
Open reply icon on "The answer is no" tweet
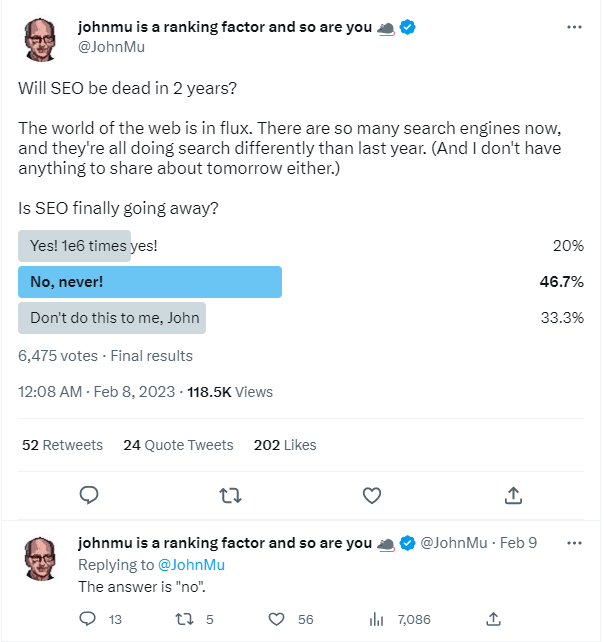click(87, 619)
